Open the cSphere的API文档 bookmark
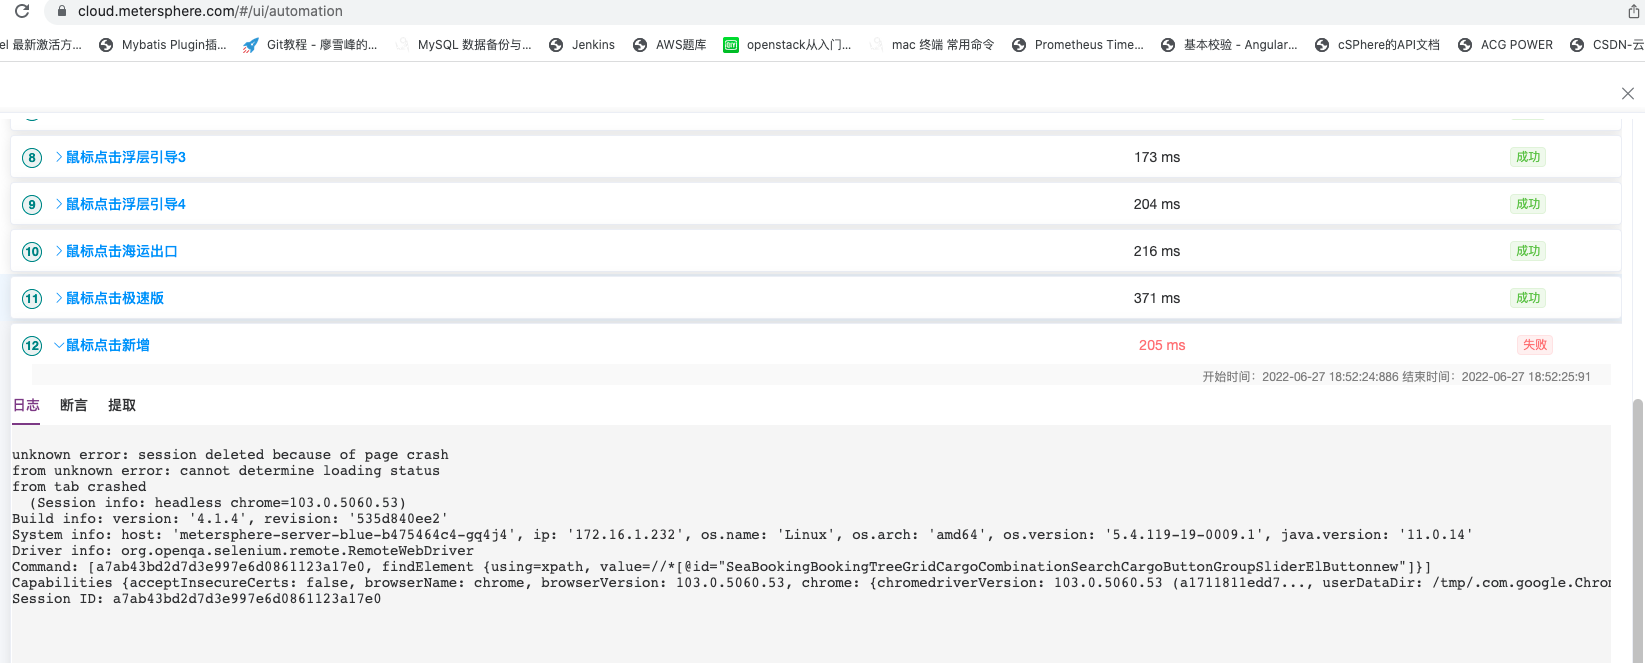The image size is (1645, 663). pyautogui.click(x=1377, y=45)
